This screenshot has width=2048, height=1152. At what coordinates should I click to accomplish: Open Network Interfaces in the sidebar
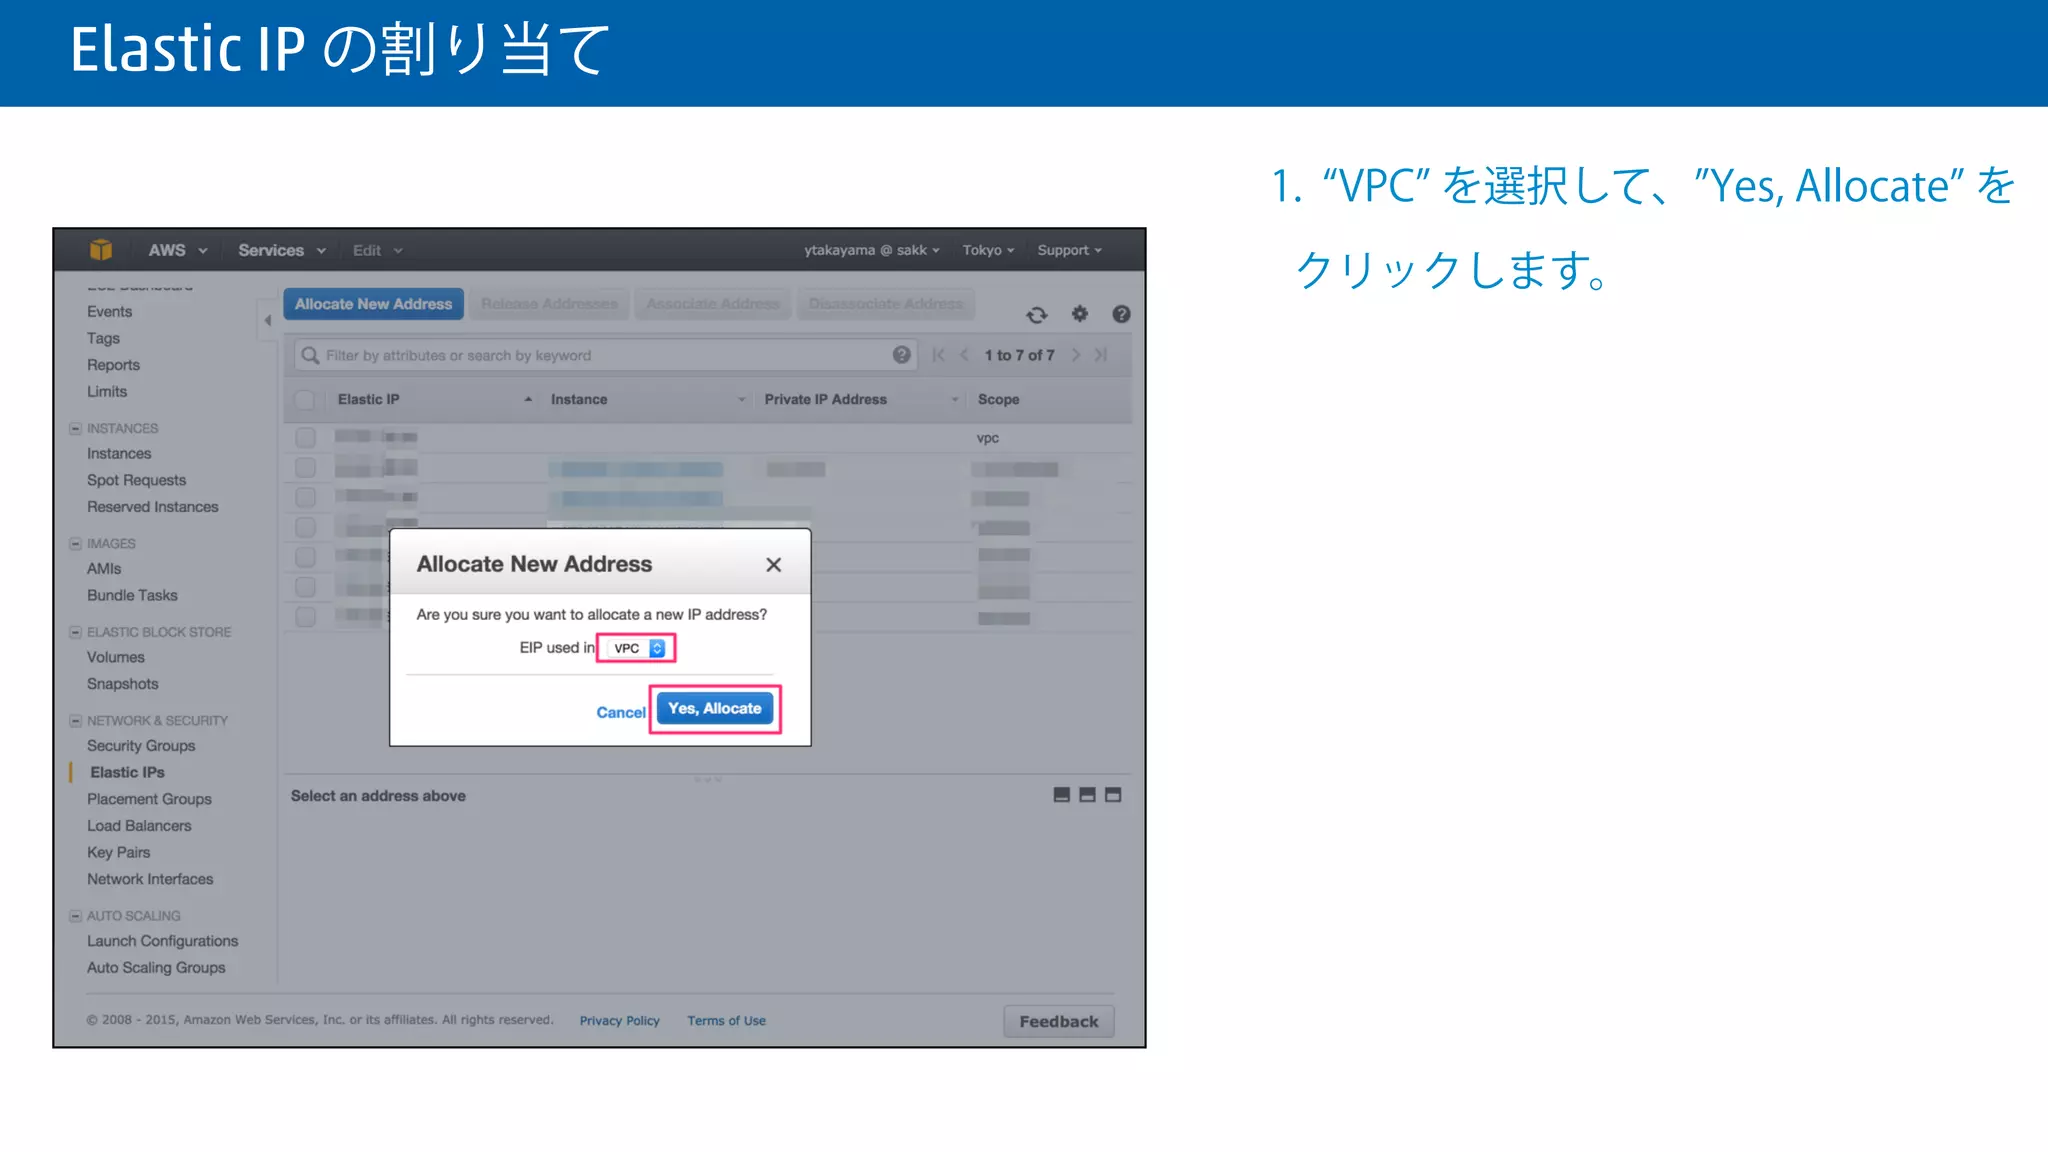pos(150,879)
